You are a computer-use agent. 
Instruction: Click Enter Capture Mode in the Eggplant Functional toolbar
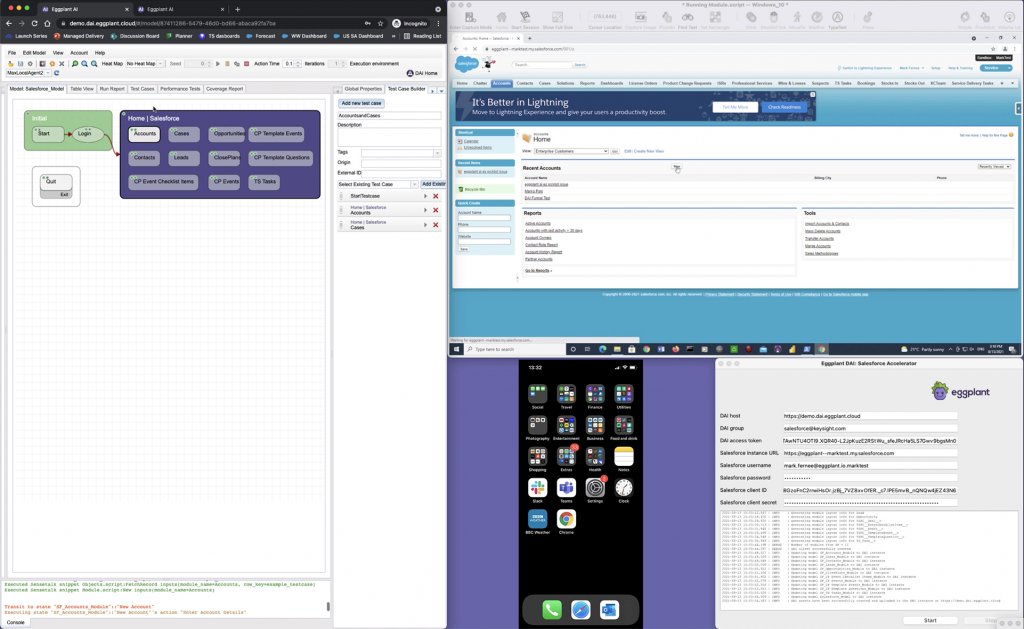click(x=470, y=20)
